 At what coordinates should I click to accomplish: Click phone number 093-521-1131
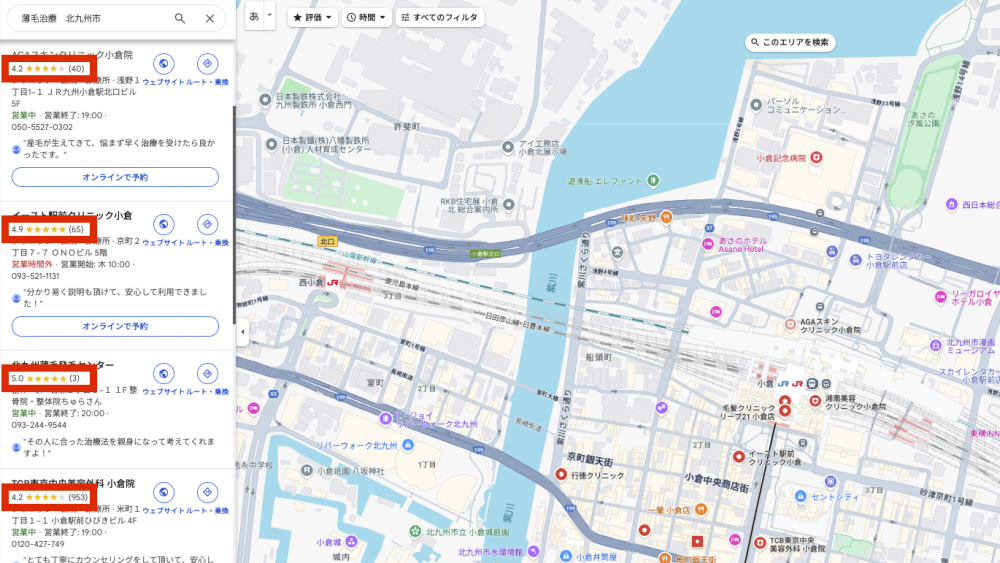tap(36, 276)
